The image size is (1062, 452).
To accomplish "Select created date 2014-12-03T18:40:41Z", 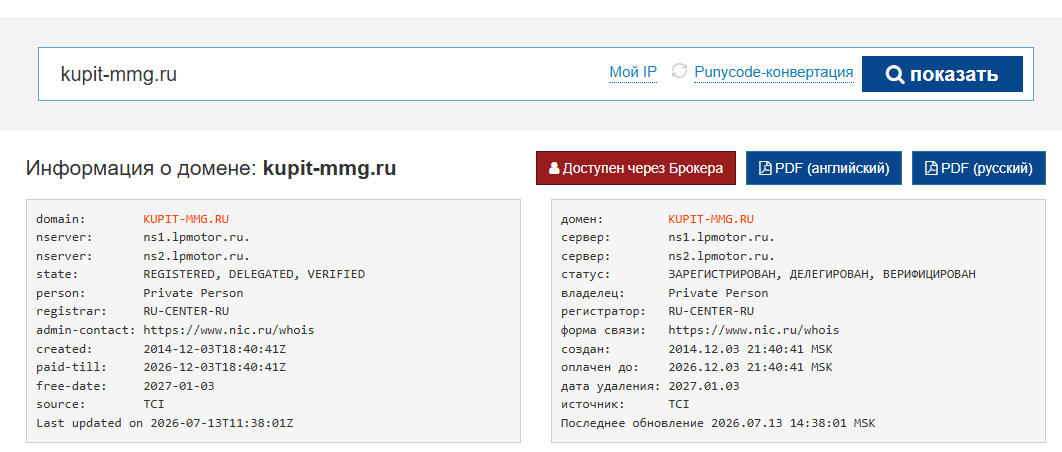I will pos(214,348).
